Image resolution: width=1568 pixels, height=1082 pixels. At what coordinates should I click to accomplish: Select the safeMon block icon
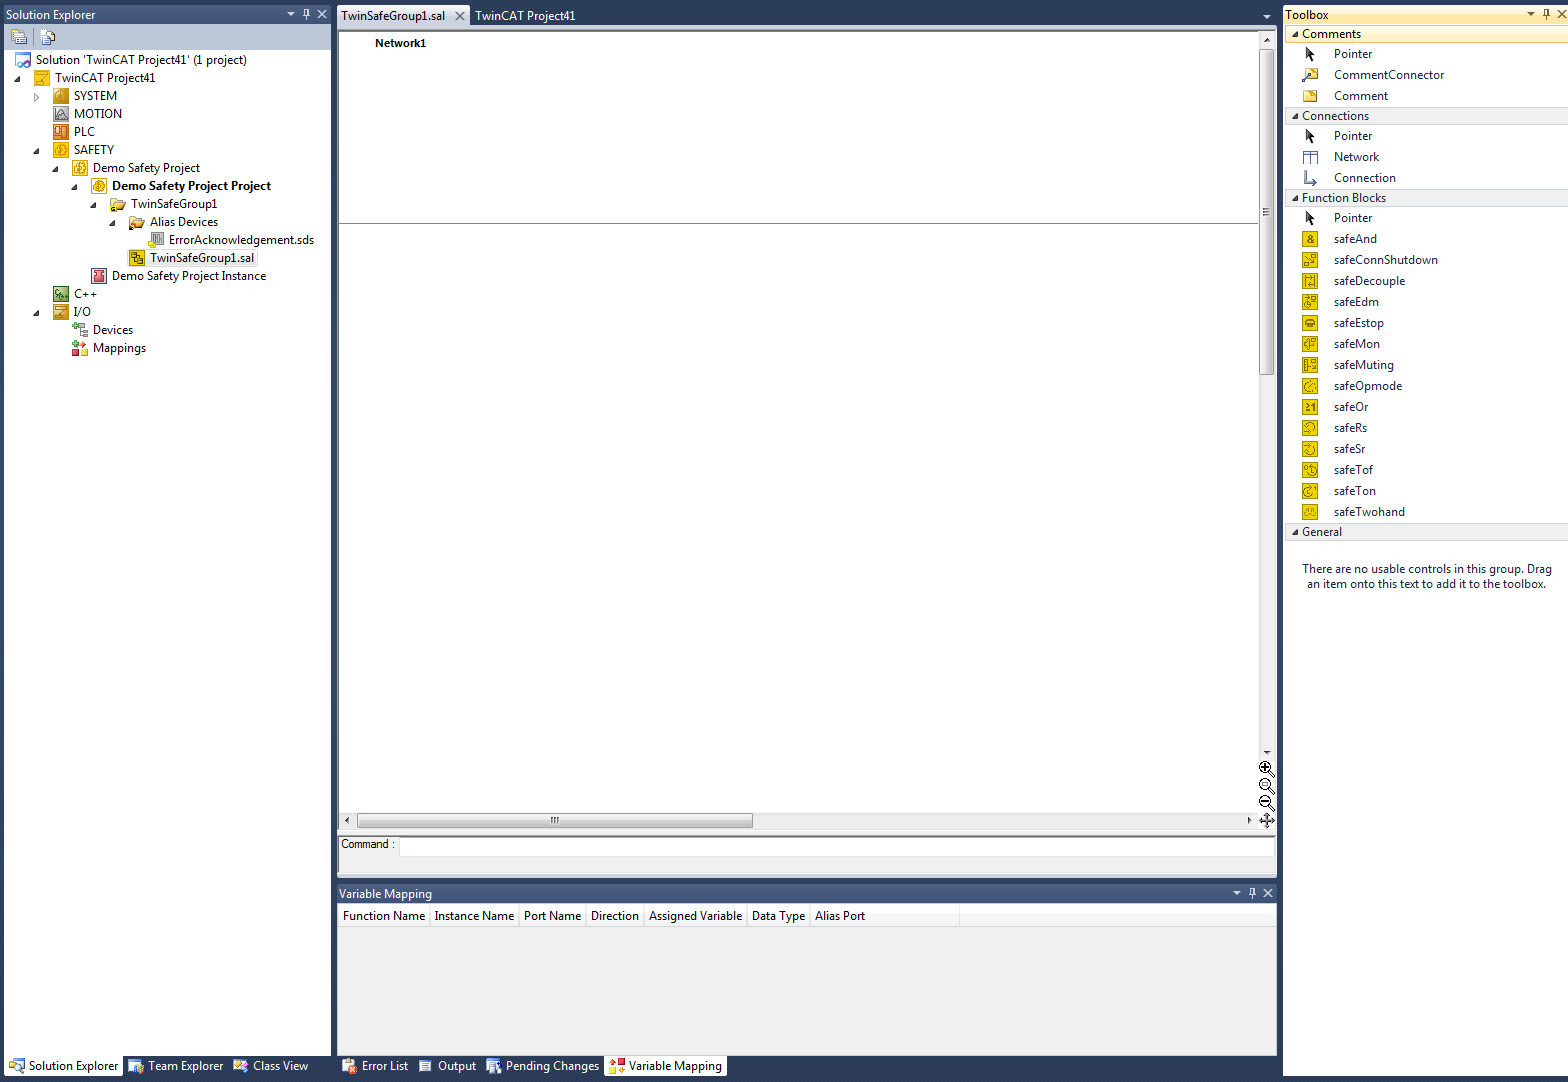point(1310,344)
